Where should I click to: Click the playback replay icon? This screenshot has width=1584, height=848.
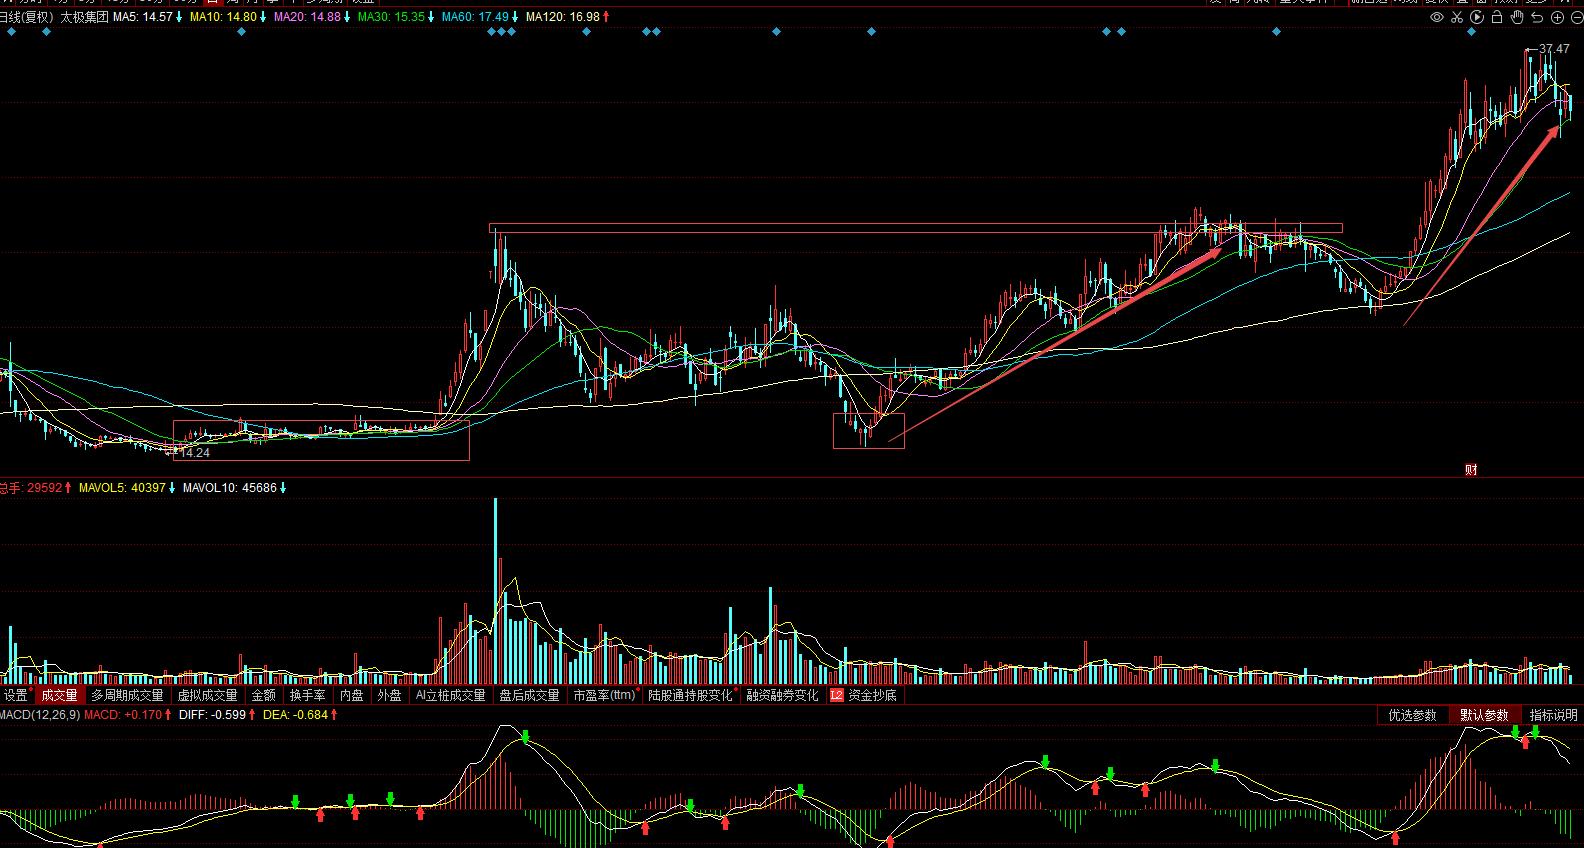[1478, 17]
